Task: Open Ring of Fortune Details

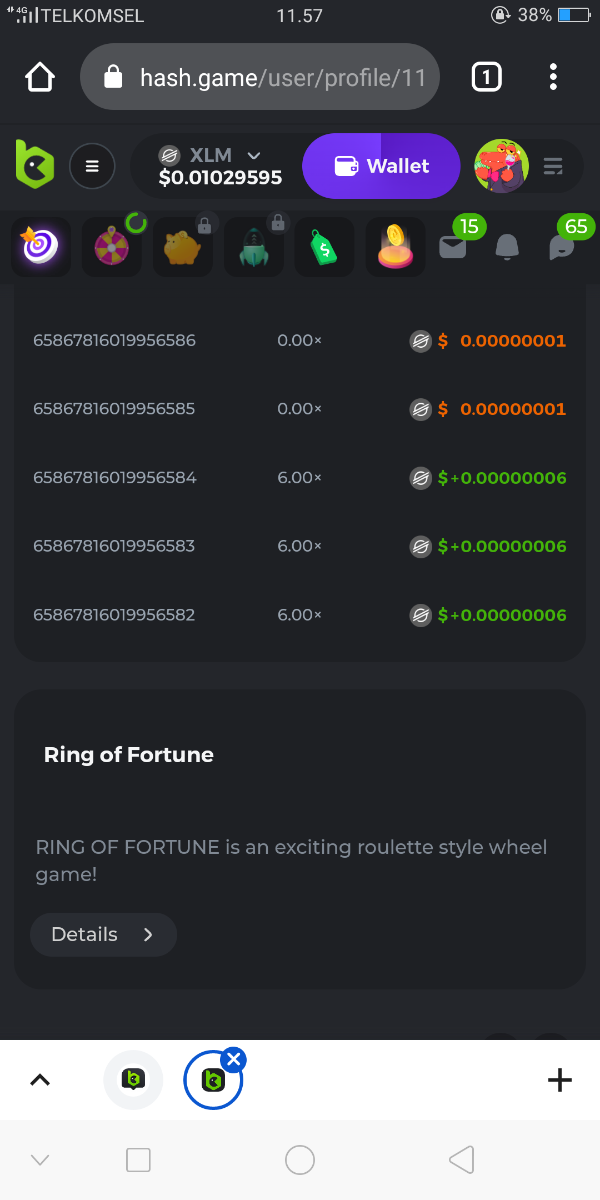Action: coord(103,934)
